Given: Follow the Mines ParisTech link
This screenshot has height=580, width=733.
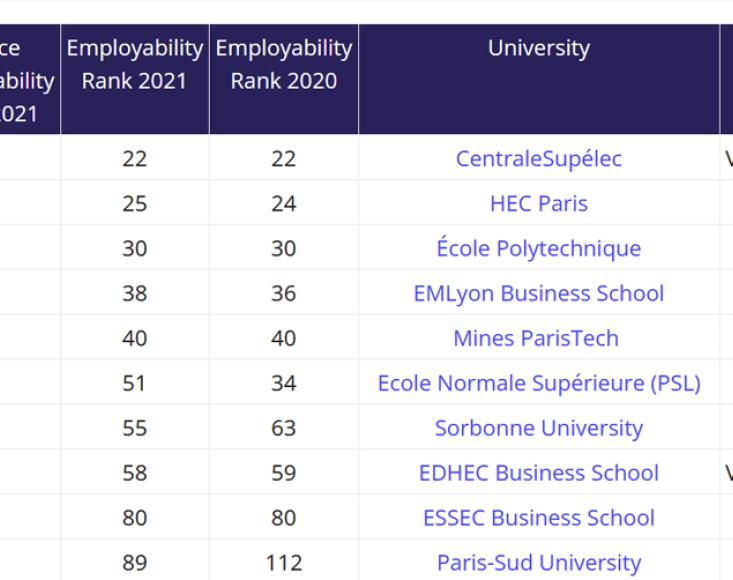Looking at the screenshot, I should [536, 338].
